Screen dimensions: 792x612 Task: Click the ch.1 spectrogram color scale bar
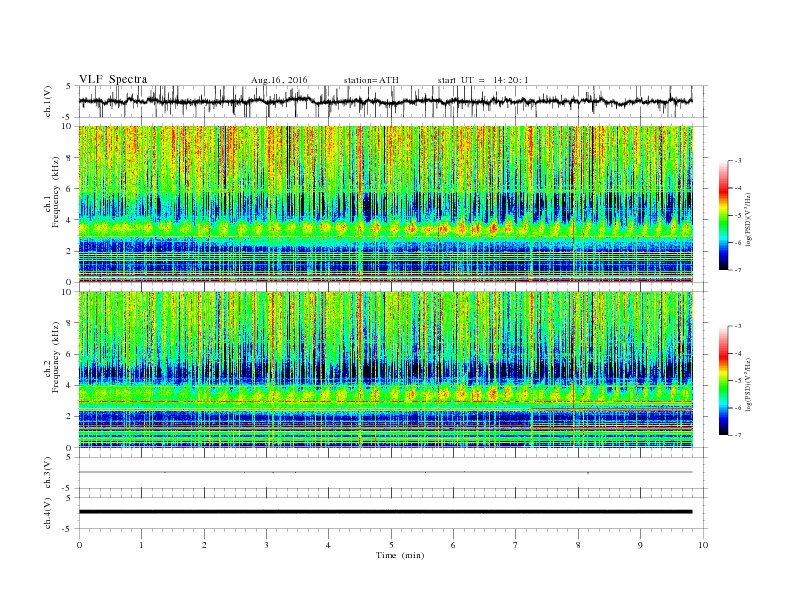(724, 215)
